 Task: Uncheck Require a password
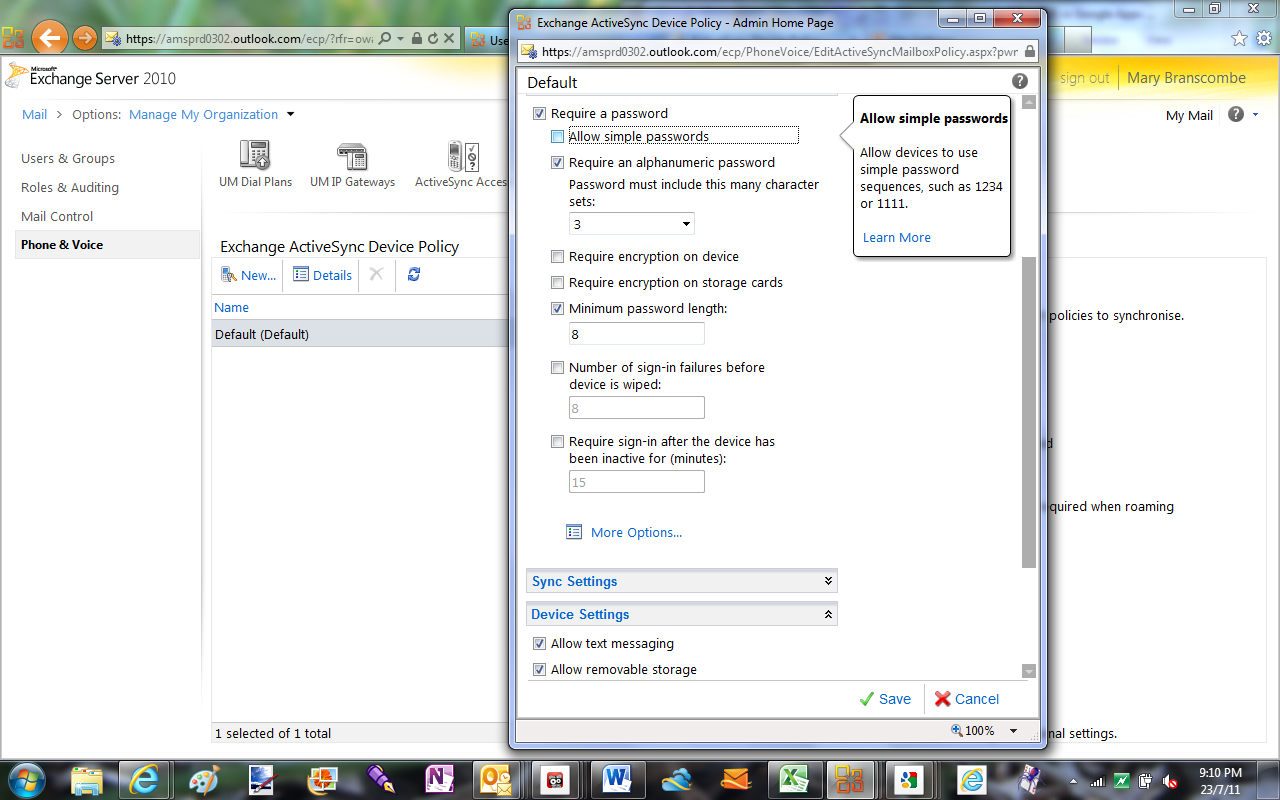[x=539, y=114]
